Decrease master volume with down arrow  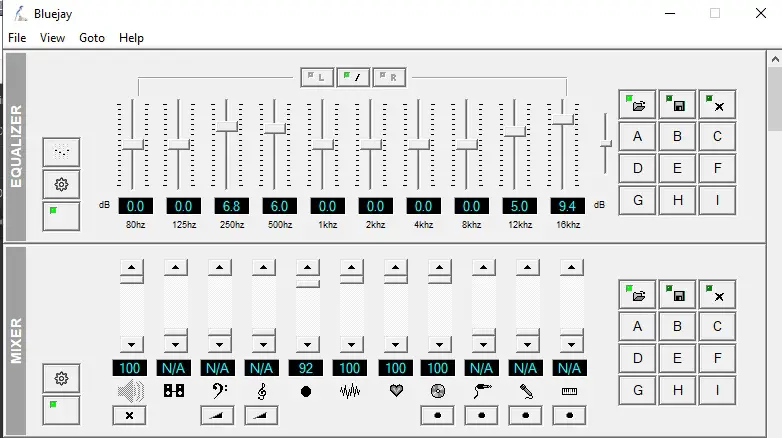[x=132, y=344]
